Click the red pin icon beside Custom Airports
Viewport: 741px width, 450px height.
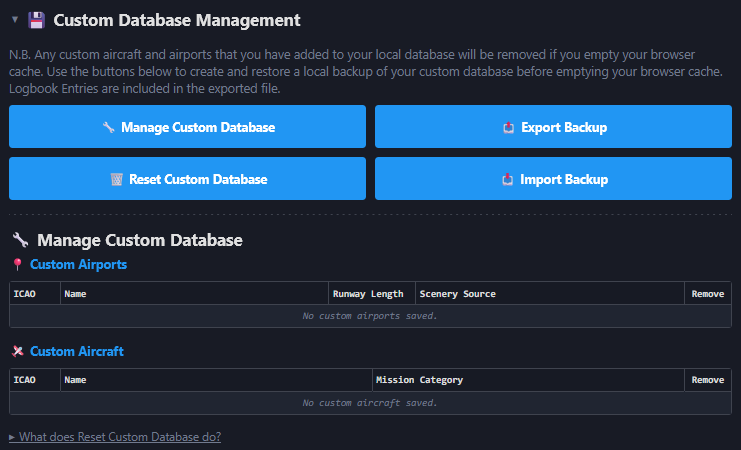coord(17,264)
